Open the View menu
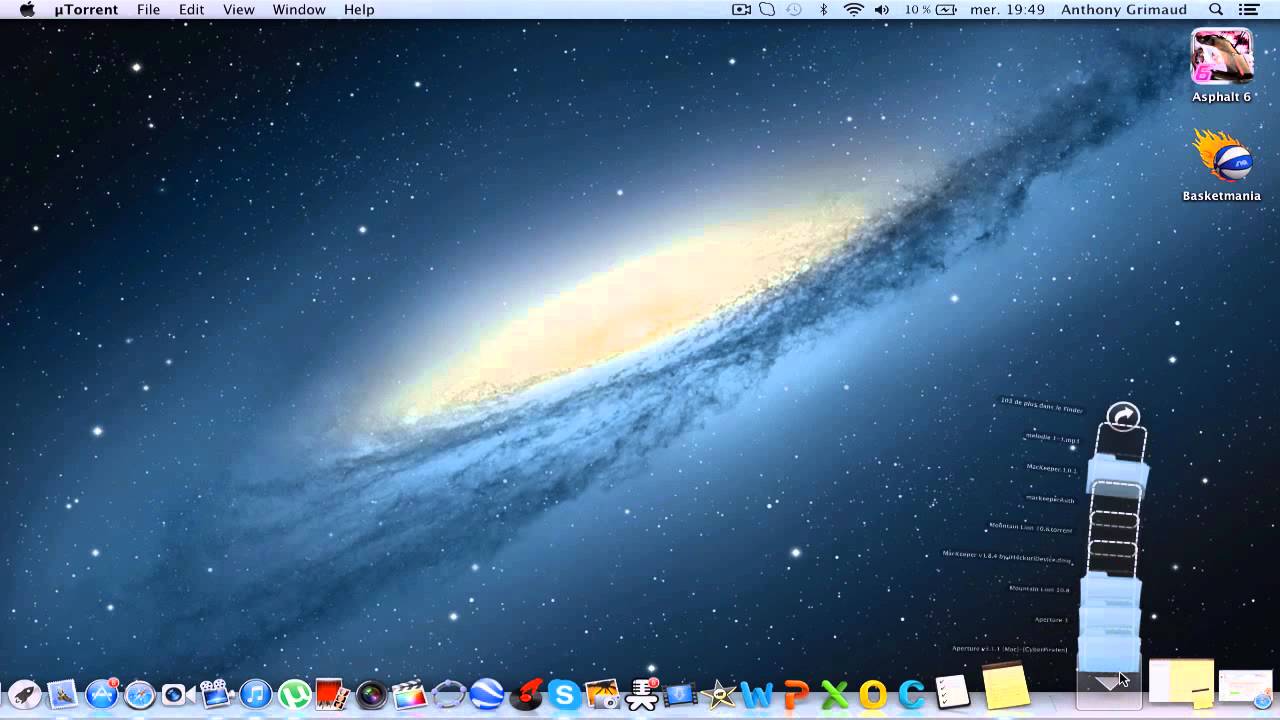The height and width of the screenshot is (720, 1280). (238, 9)
